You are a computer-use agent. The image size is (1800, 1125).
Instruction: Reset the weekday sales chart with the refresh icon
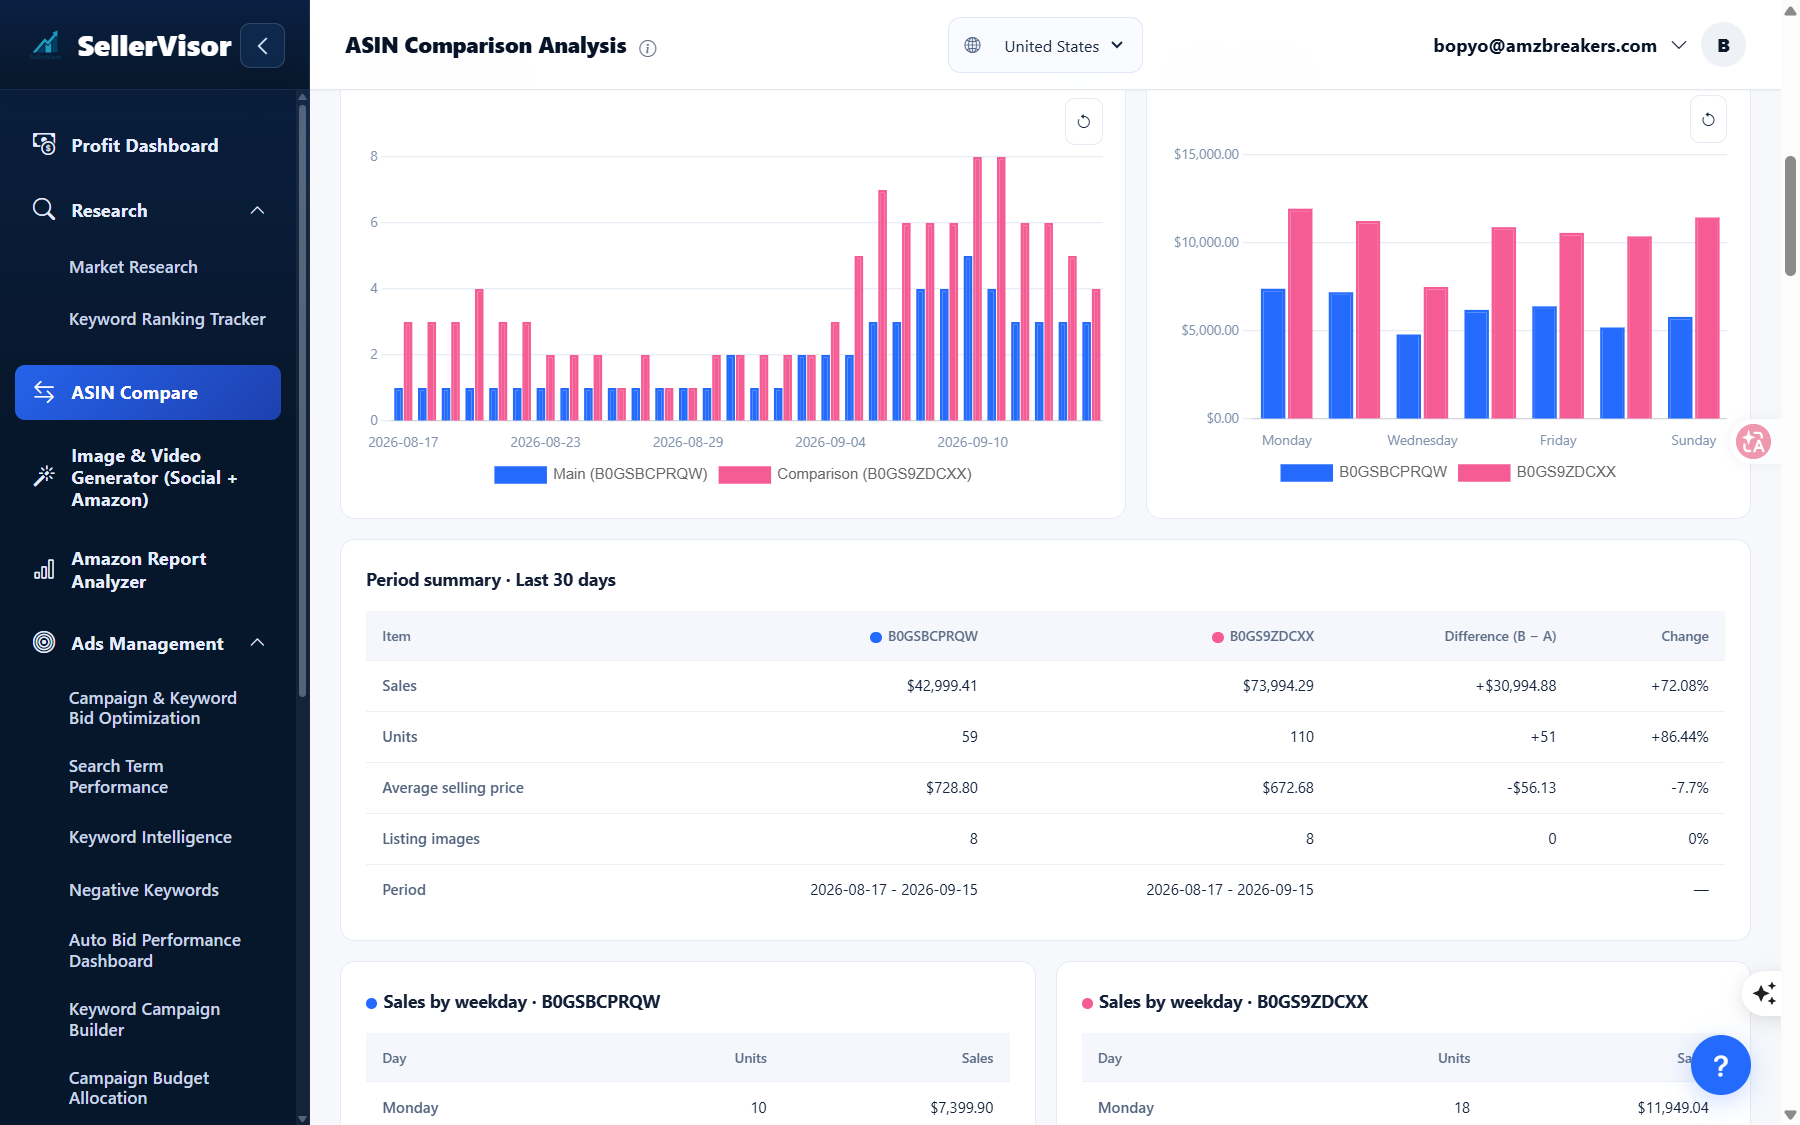tap(1708, 120)
